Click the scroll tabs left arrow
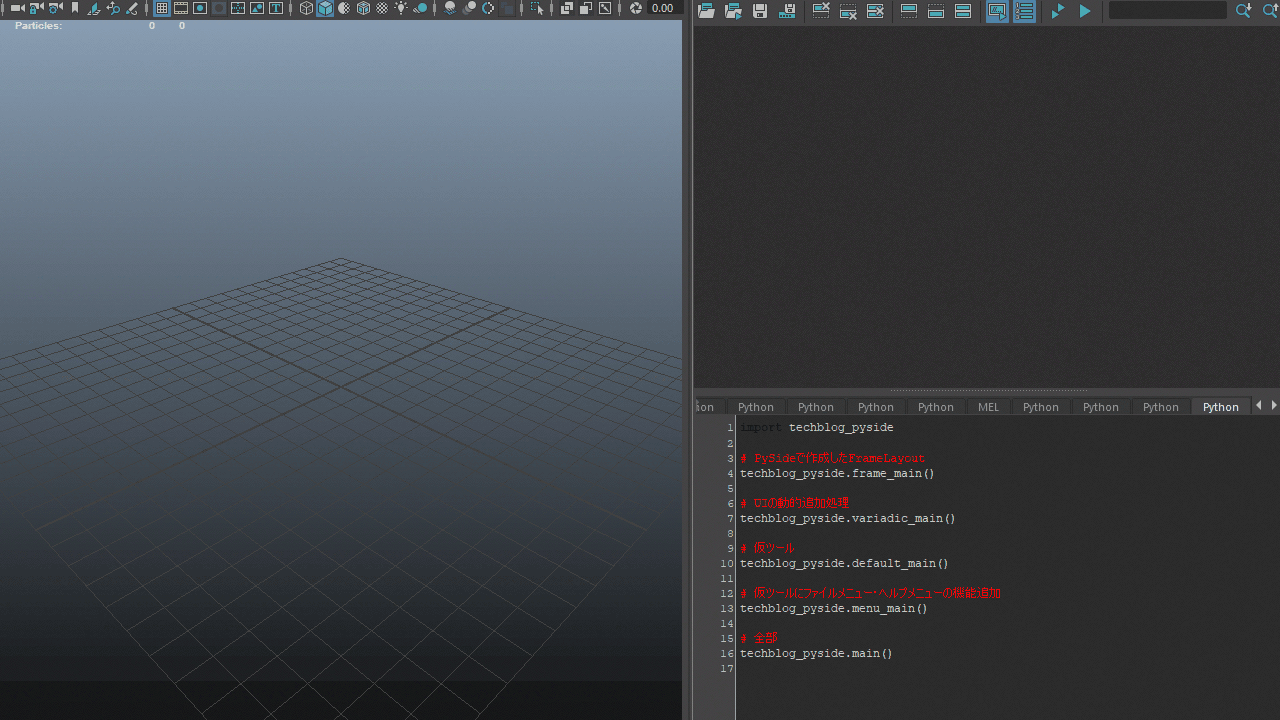Screen dimensions: 1280x720 [x=1258, y=405]
